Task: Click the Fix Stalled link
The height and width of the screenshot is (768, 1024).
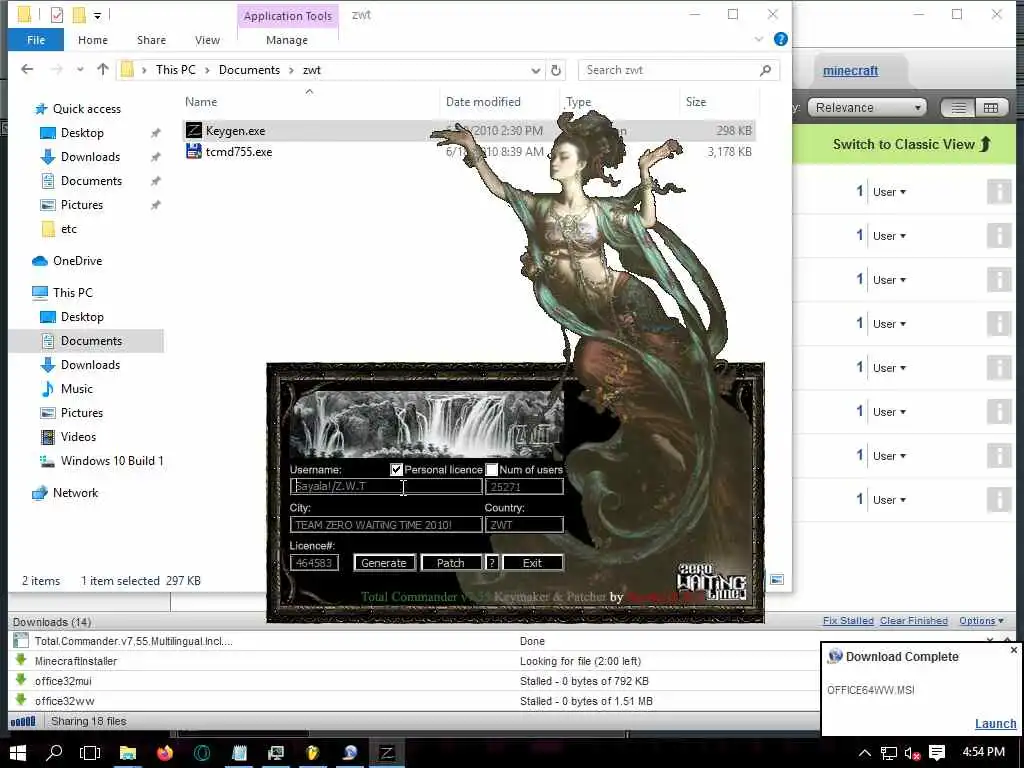Action: [848, 620]
